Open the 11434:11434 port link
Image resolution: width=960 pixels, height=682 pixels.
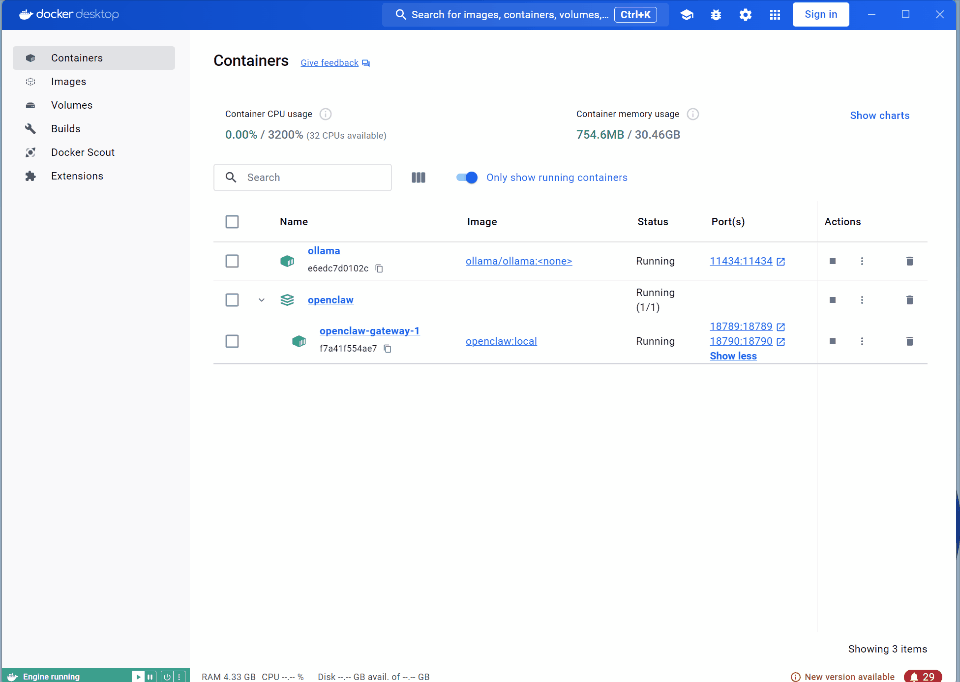741,261
